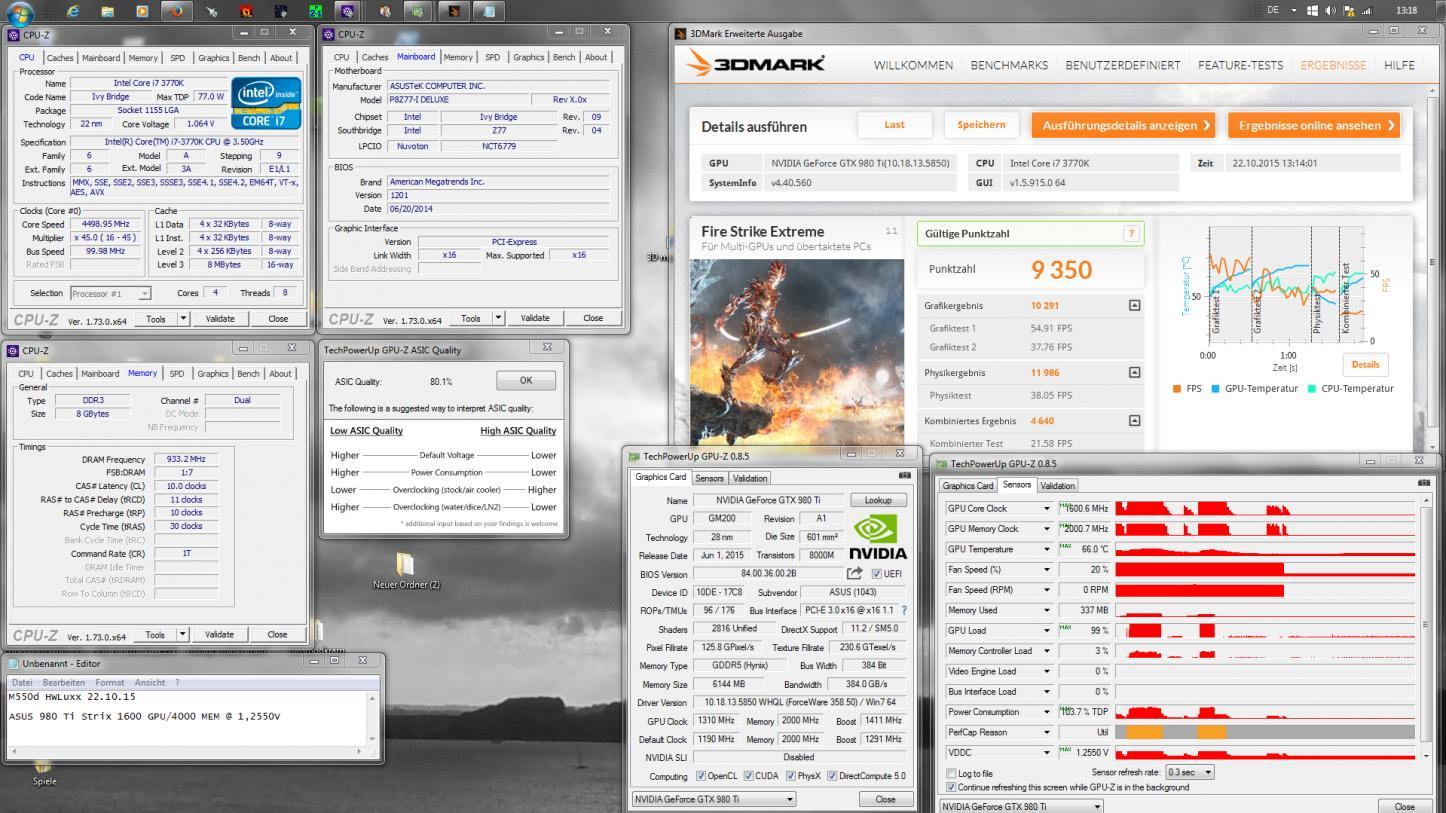This screenshot has width=1446, height=813.
Task: Toggle the CUDA checkbox
Action: [747, 776]
